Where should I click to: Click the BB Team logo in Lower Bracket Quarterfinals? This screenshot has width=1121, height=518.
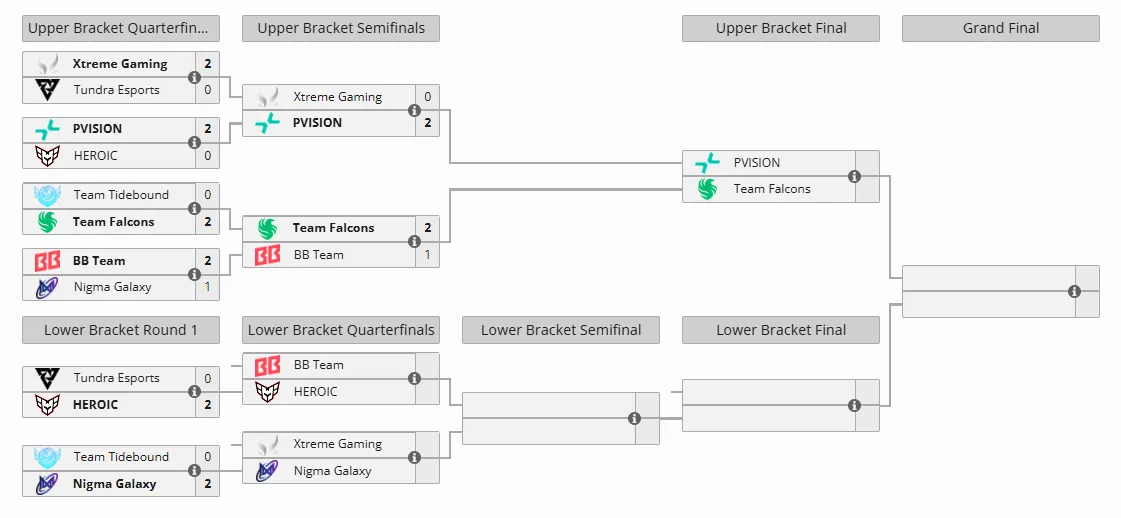[x=267, y=365]
